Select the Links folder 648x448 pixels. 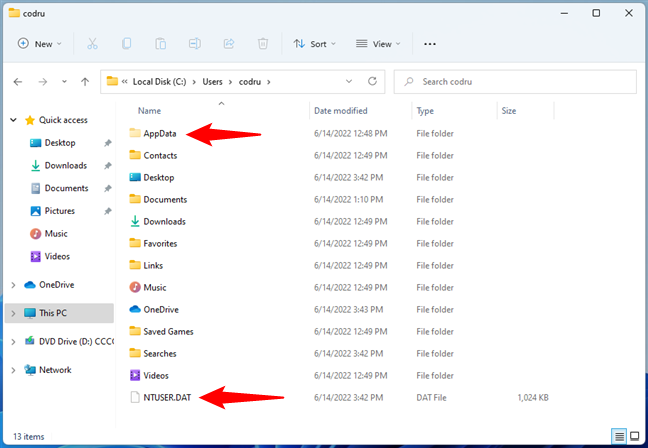pos(153,265)
